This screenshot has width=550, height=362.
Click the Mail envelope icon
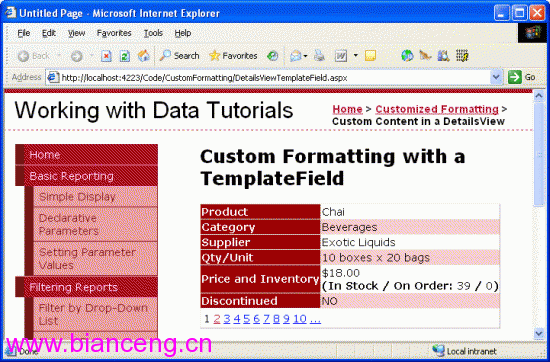tap(296, 56)
